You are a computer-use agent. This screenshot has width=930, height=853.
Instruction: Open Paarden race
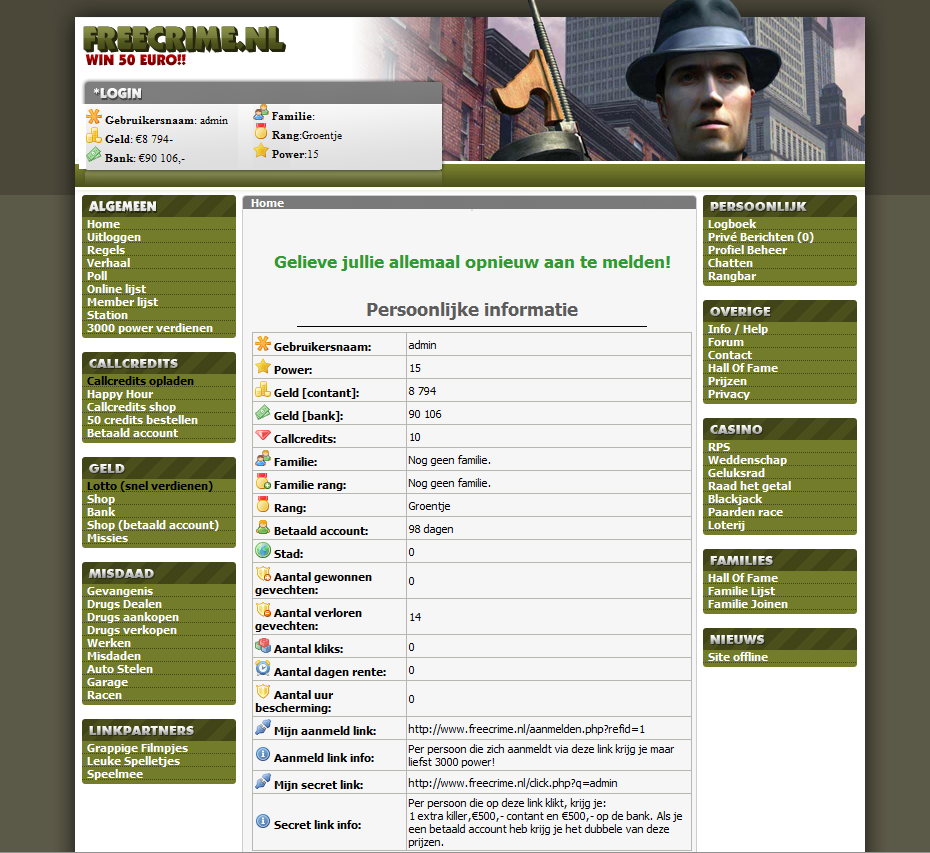tap(746, 513)
